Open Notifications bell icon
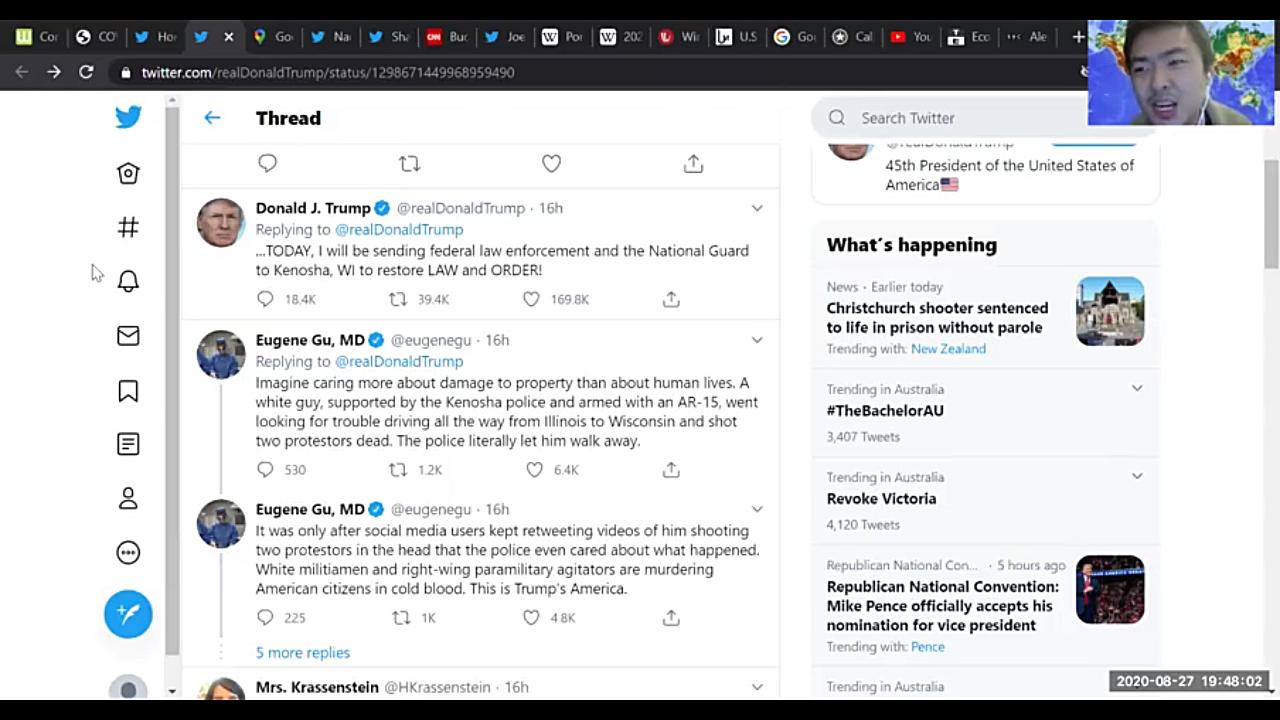1280x720 pixels. (x=128, y=281)
